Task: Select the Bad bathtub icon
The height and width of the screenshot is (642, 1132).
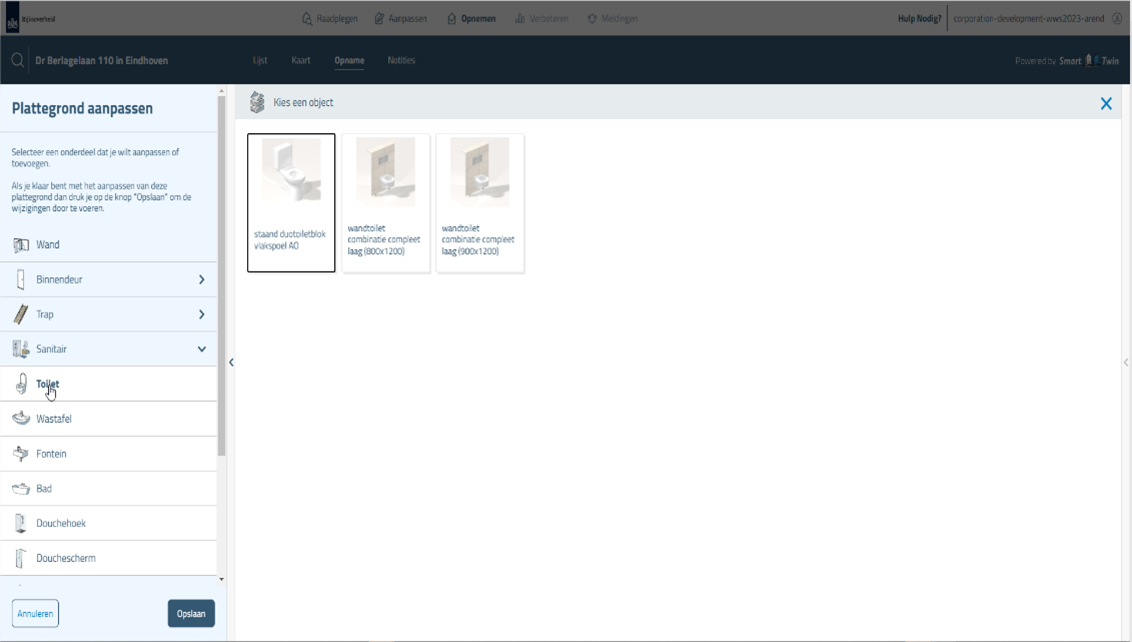Action: click(x=21, y=489)
